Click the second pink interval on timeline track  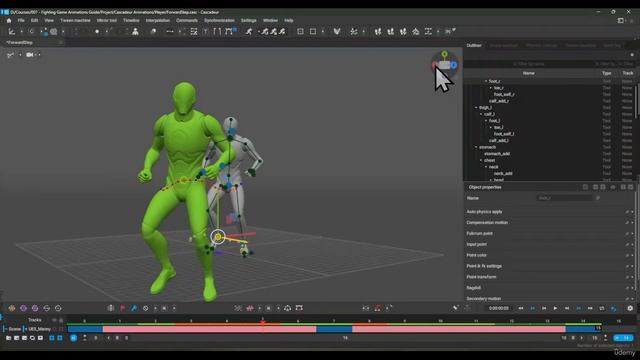[459, 329]
